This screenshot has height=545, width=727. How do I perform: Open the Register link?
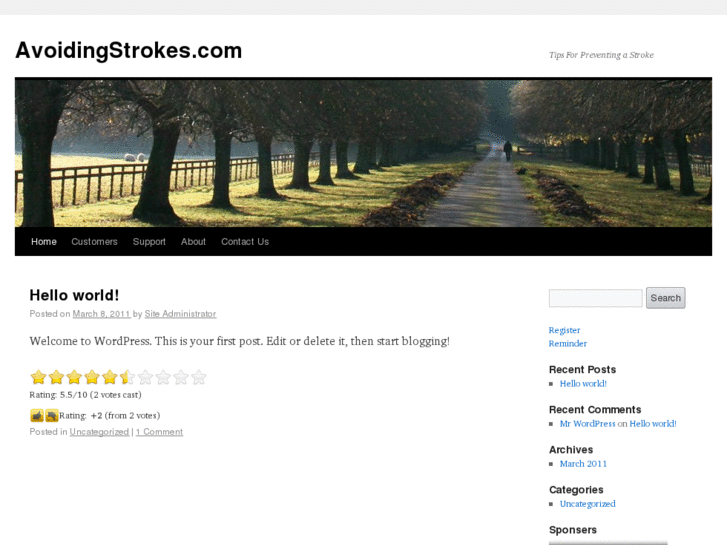point(564,330)
